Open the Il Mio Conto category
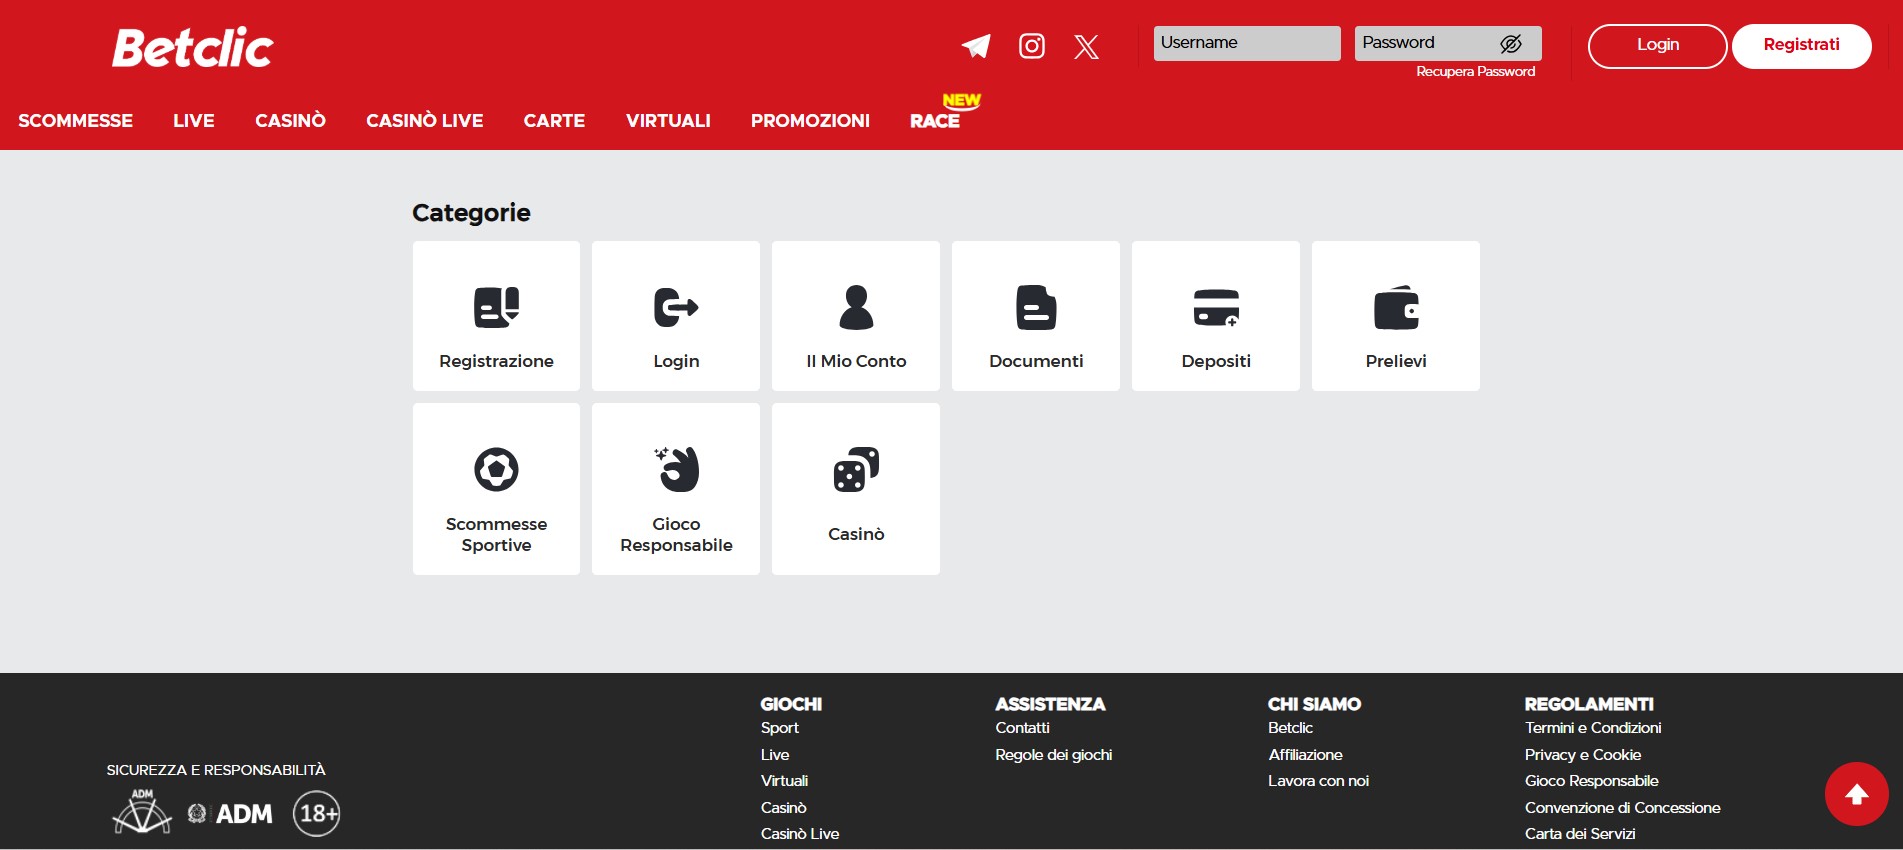 click(x=856, y=316)
